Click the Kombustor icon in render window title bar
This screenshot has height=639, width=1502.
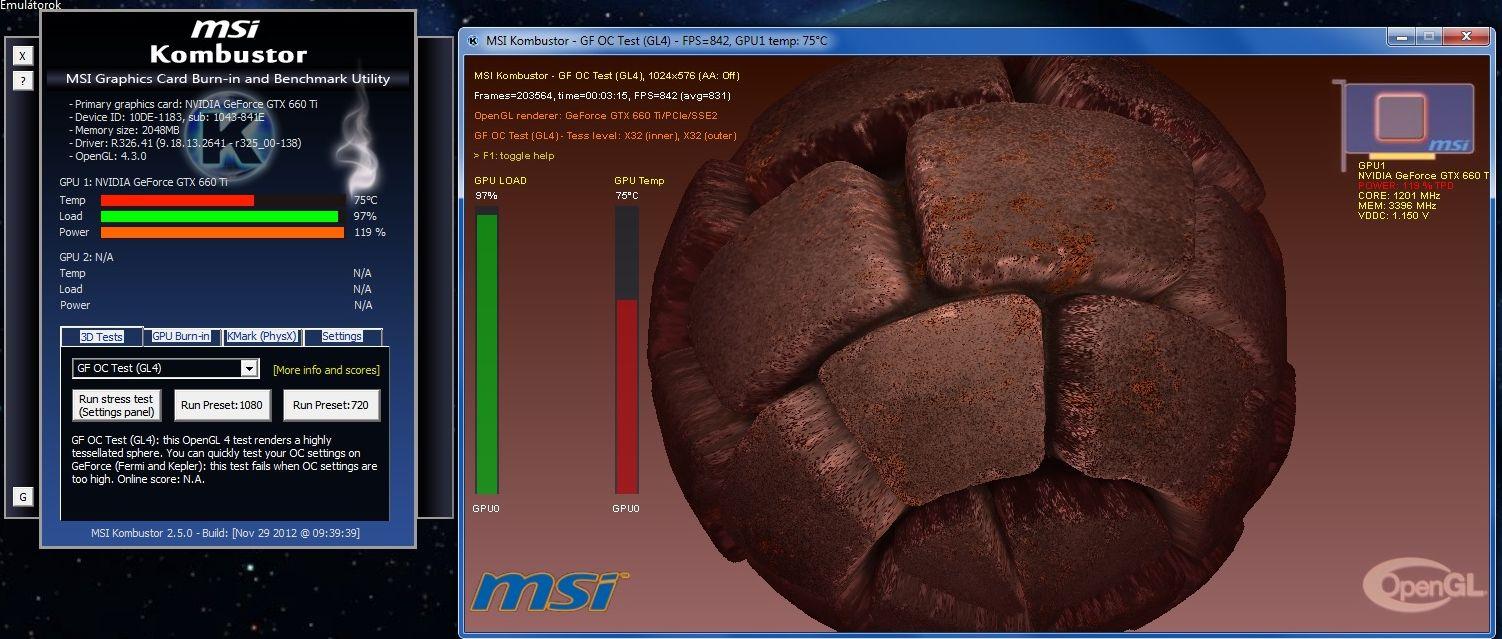coord(472,41)
